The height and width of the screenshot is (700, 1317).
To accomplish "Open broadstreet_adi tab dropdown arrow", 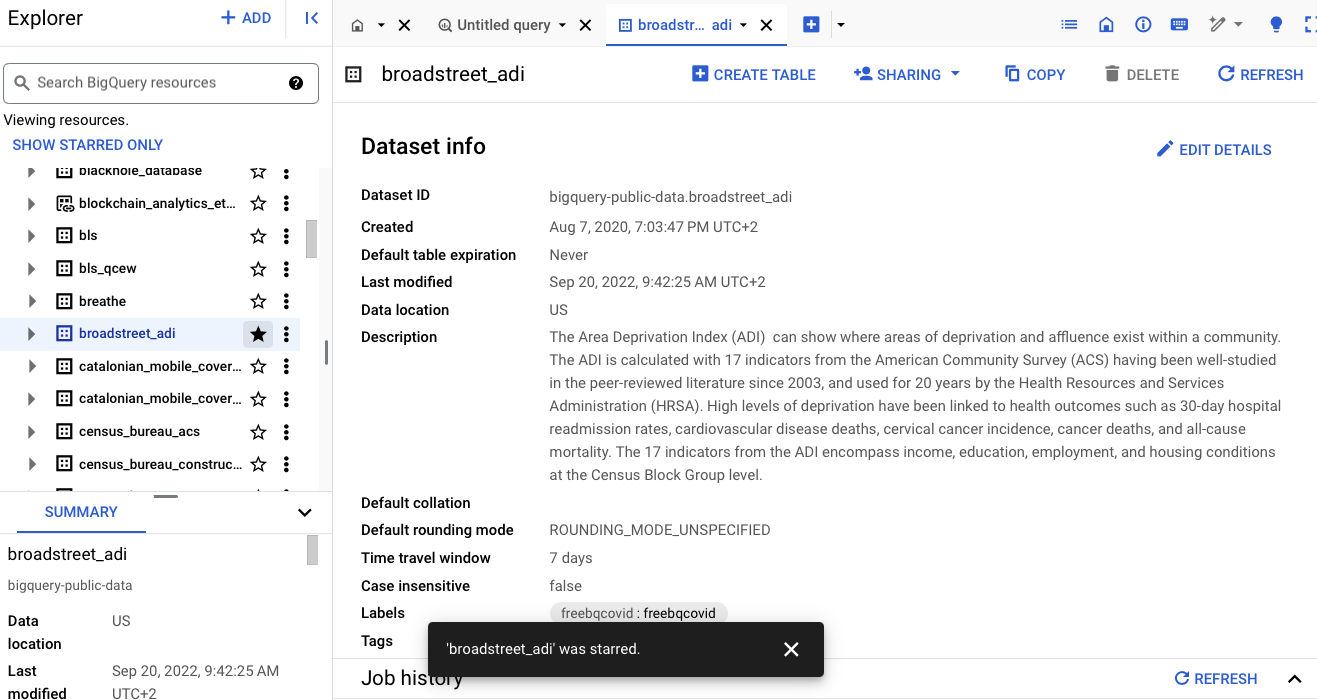I will [743, 25].
